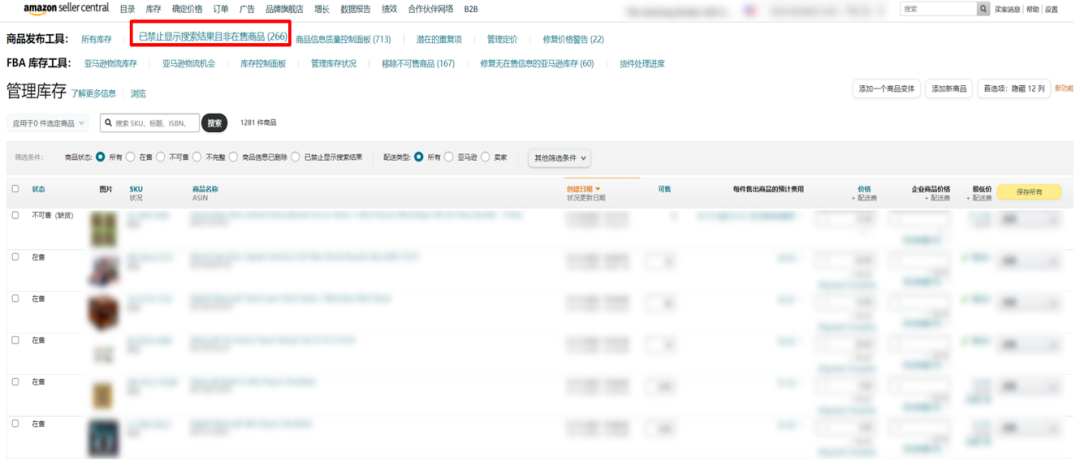Image resolution: width=1080 pixels, height=473 pixels.
Task: Sort by 创建日期 column header
Action: click(x=583, y=189)
